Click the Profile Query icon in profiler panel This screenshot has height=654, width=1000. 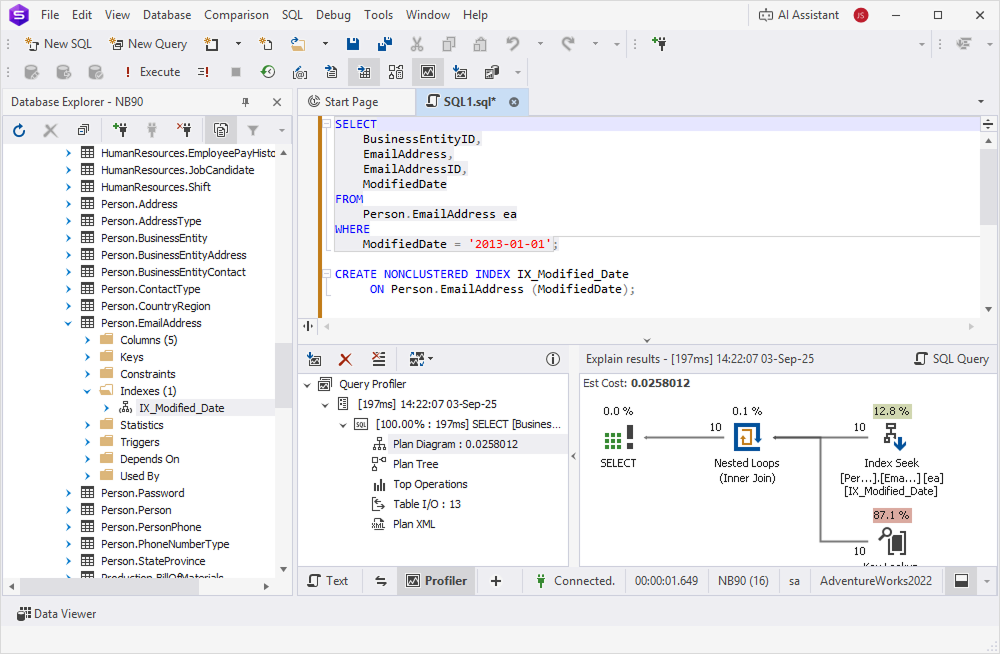pyautogui.click(x=314, y=358)
